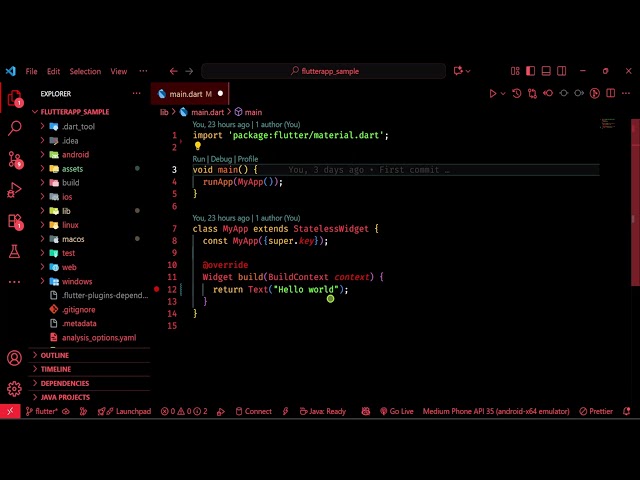Open the Source Control view
640x480 pixels.
pos(16,160)
